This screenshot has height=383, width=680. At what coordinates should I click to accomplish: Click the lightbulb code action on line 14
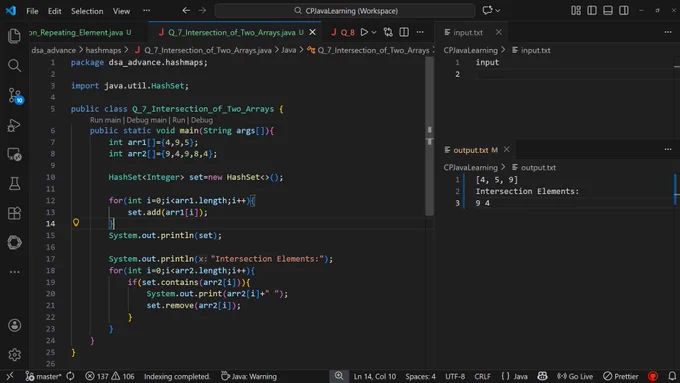click(76, 223)
